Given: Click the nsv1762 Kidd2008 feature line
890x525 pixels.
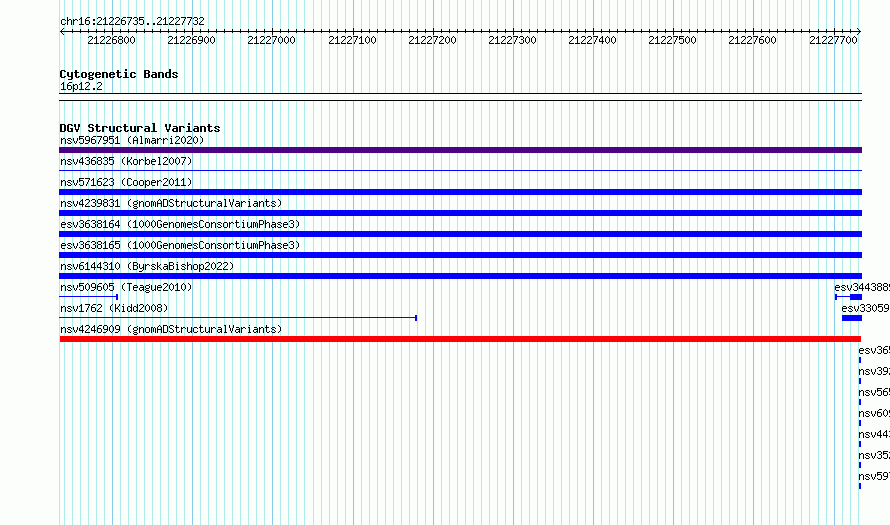Looking at the screenshot, I should click(238, 318).
